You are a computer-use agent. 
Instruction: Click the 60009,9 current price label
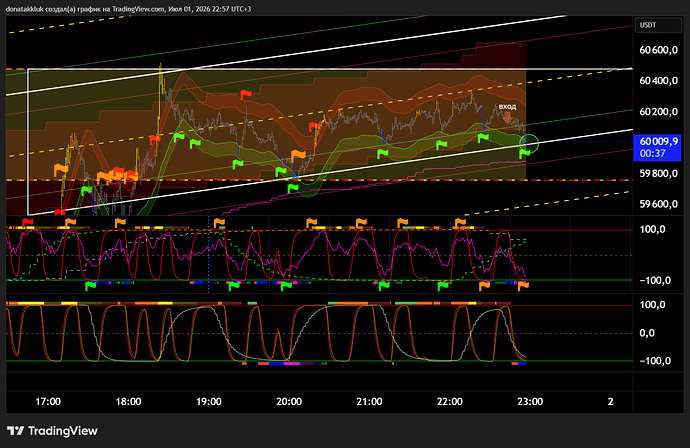coord(658,141)
